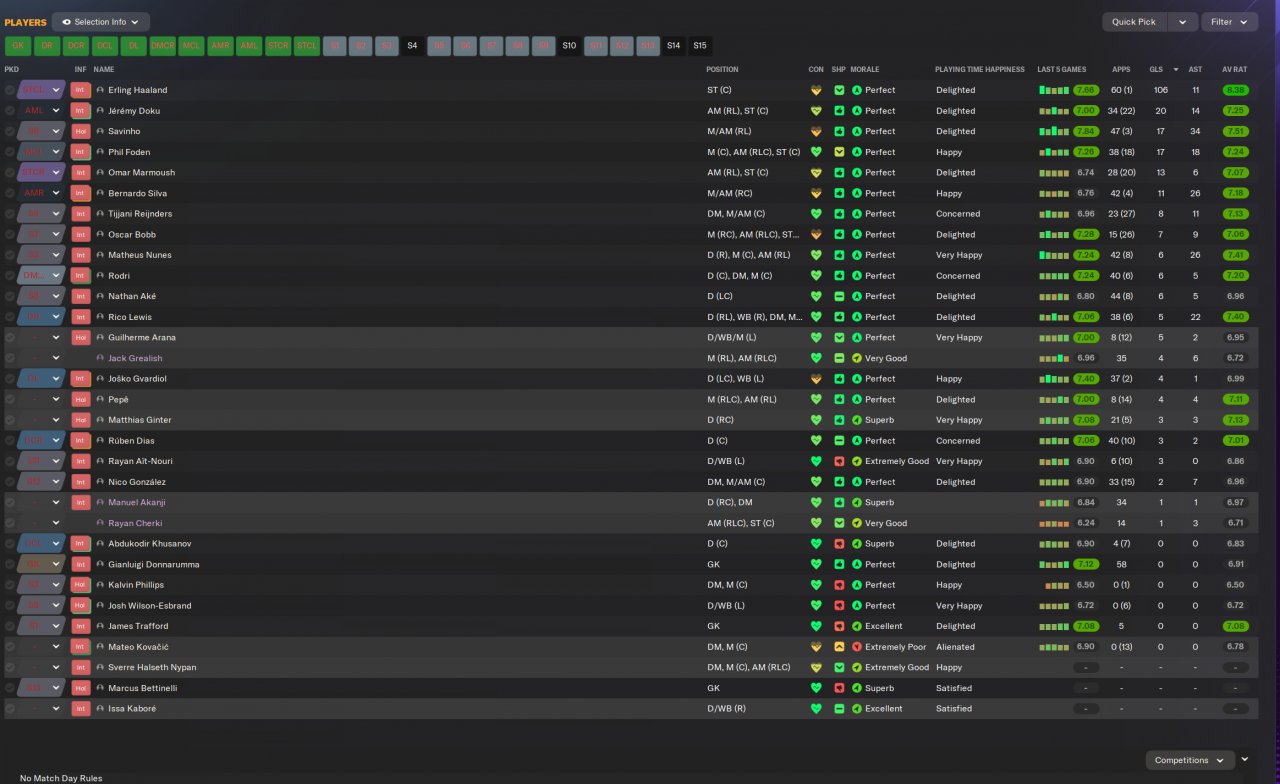Select the S15 substitute slot

coord(700,46)
